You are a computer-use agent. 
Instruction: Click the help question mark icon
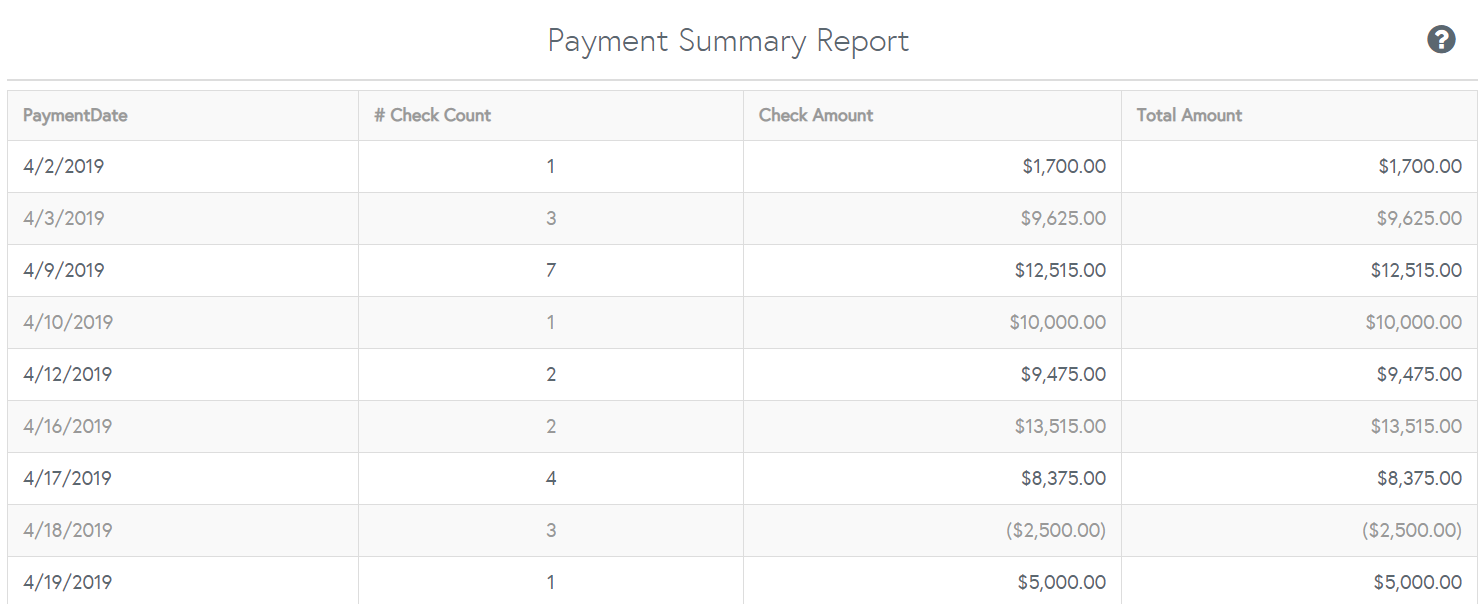coord(1440,40)
